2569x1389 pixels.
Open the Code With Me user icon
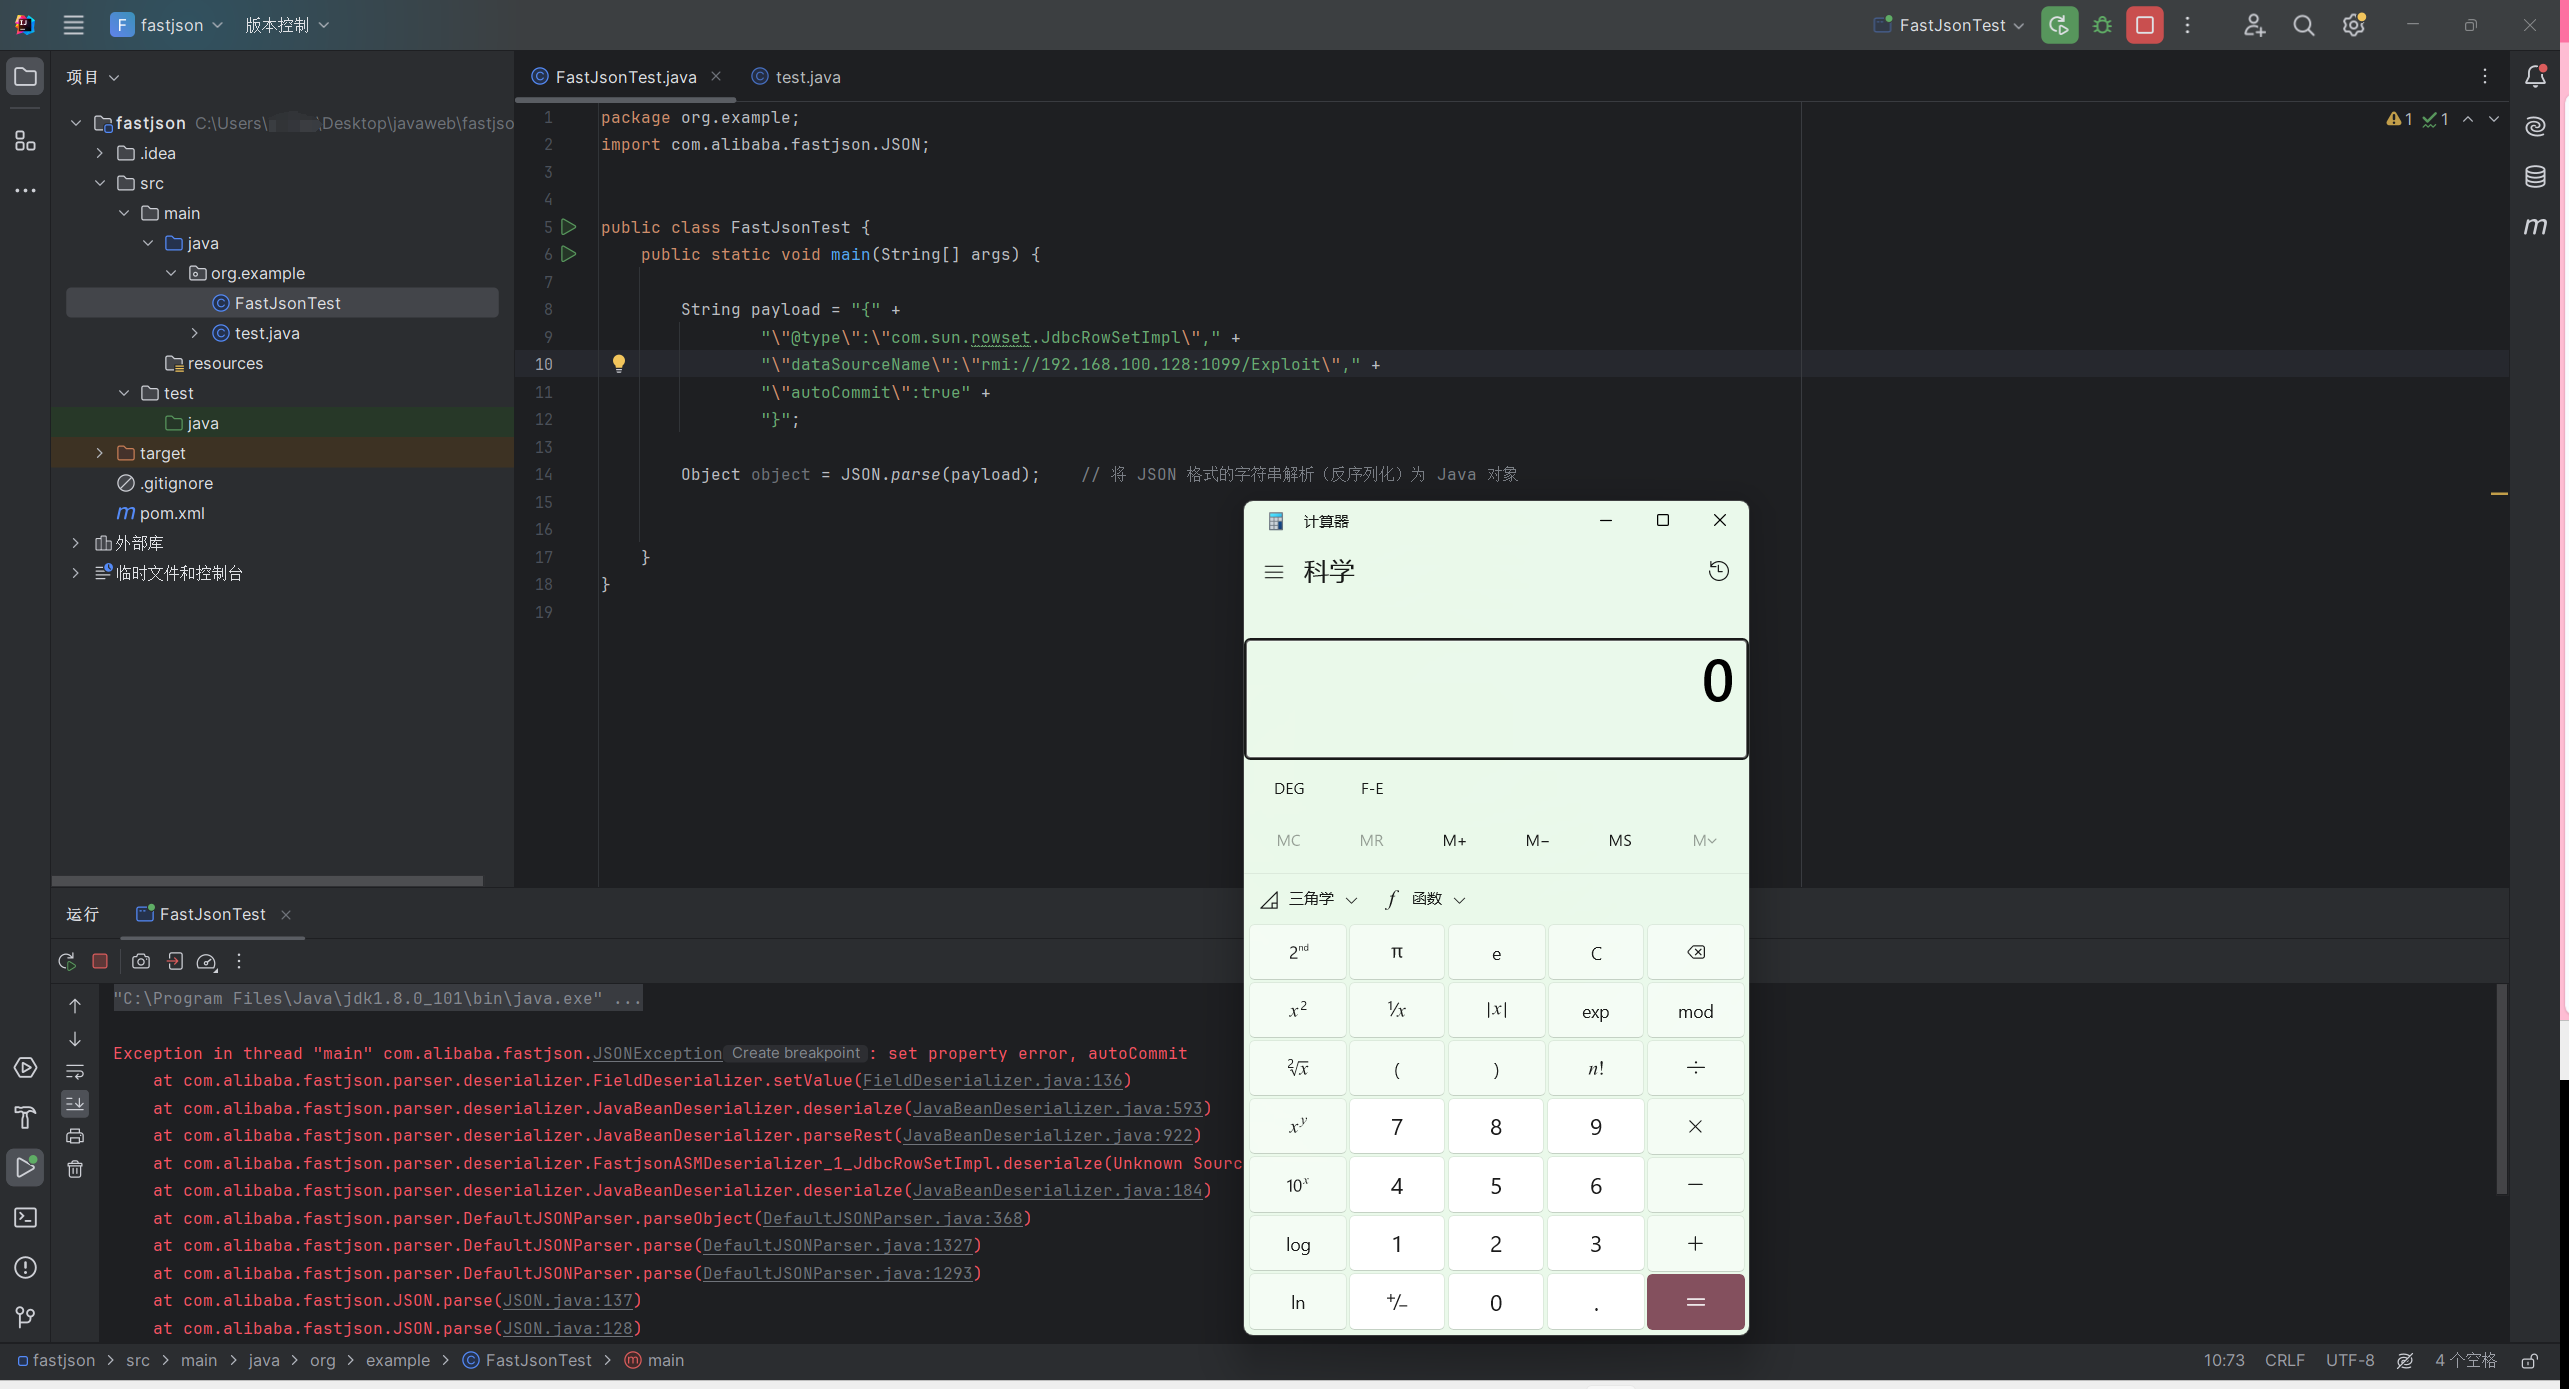[2254, 25]
